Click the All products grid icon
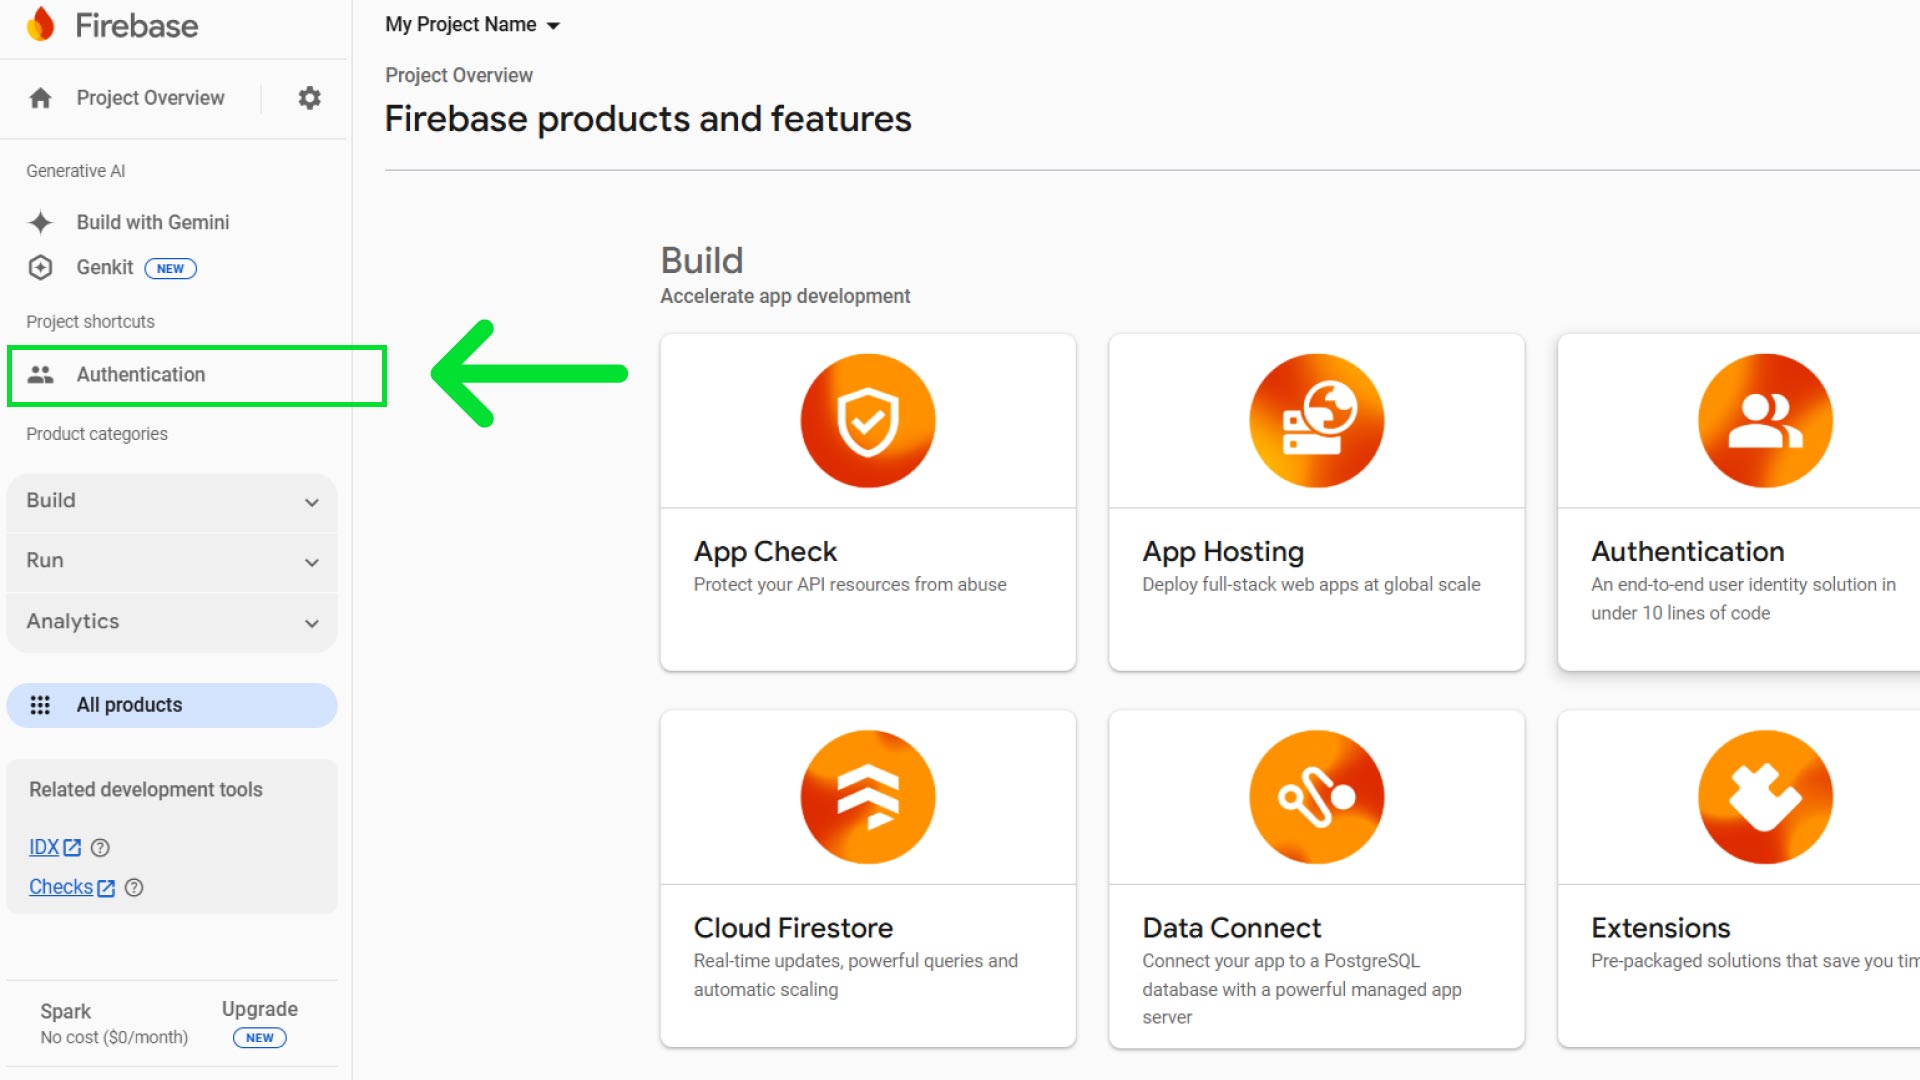1920x1080 pixels. tap(42, 704)
